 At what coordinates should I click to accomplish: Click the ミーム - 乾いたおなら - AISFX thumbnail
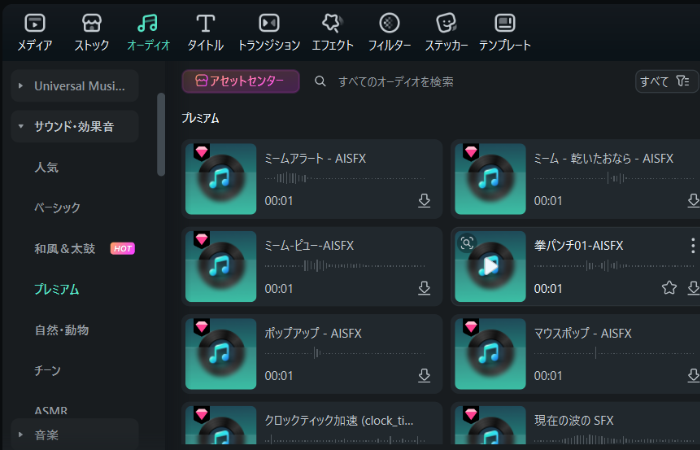tap(490, 179)
